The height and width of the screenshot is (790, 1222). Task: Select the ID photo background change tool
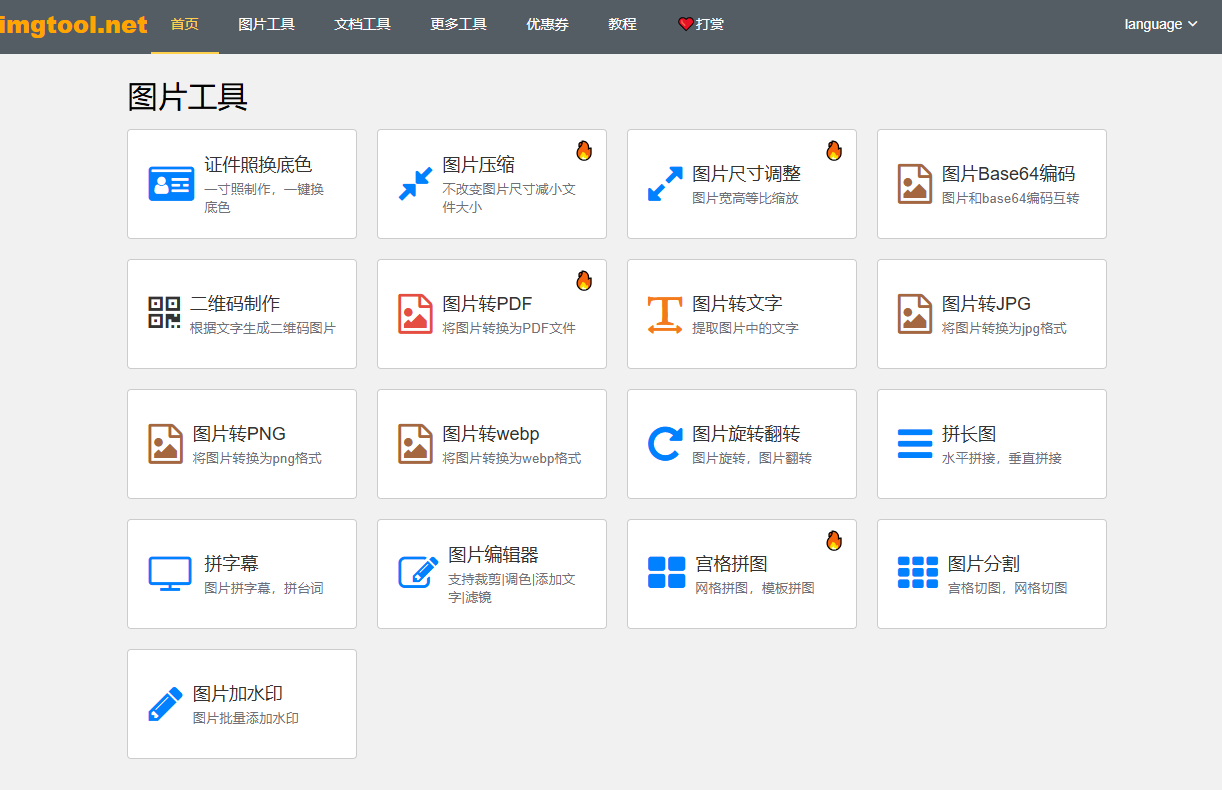(241, 184)
